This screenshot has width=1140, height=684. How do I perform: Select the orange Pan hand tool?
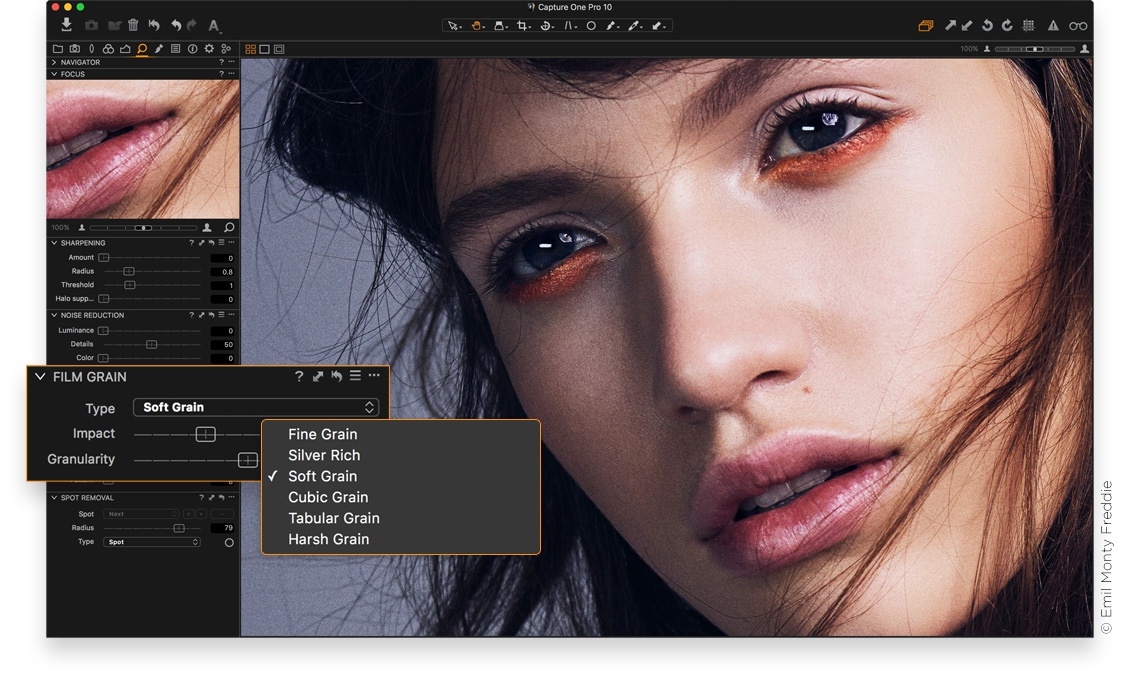coord(477,25)
